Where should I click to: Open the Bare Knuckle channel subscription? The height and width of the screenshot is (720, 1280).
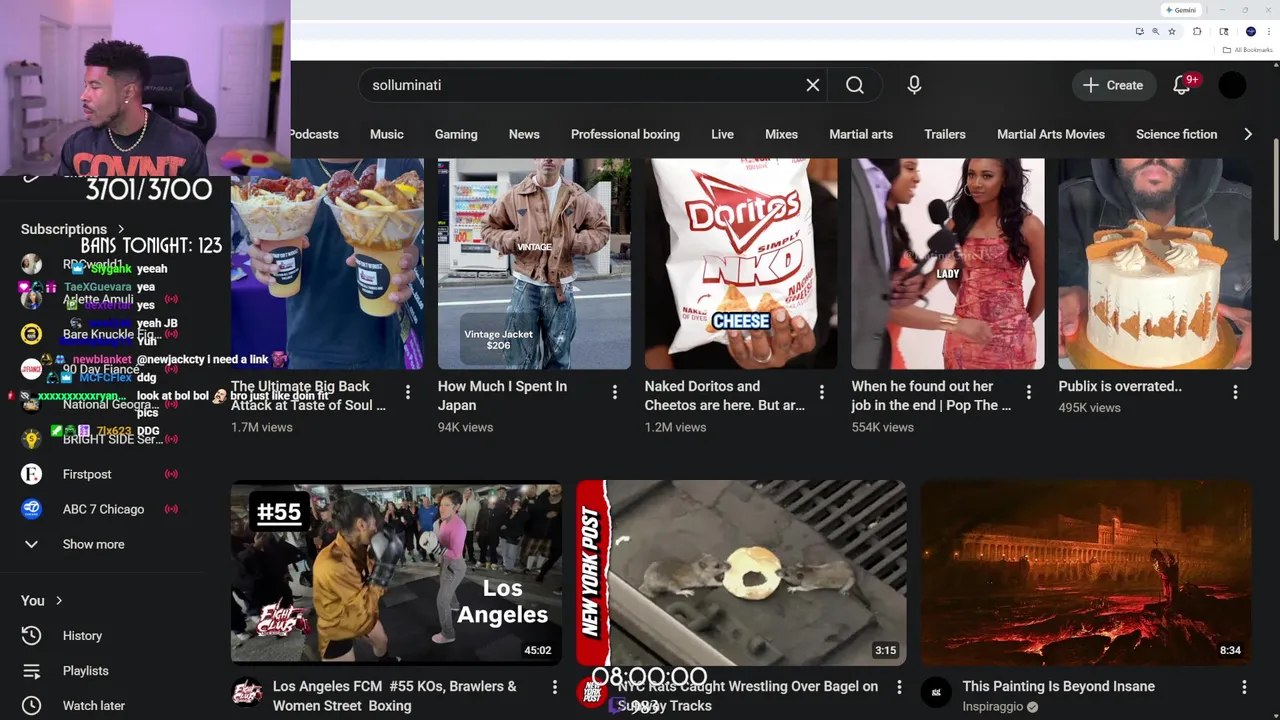click(100, 334)
